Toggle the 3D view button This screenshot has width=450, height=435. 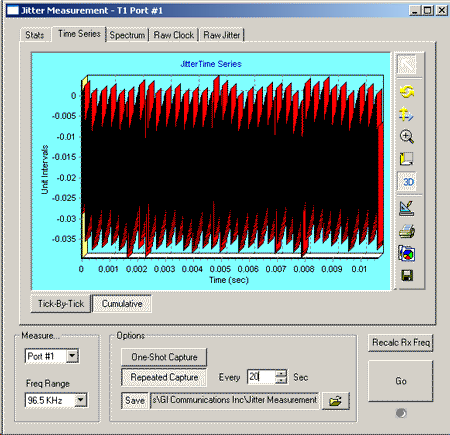pyautogui.click(x=407, y=182)
